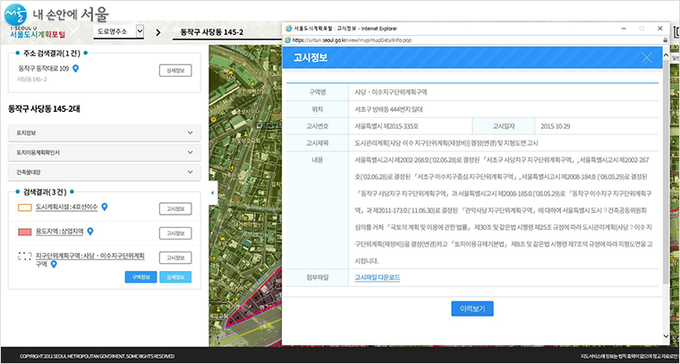Click the location pin beside 도시계획시설 4호선이수
The width and height of the screenshot is (680, 364).
point(104,207)
